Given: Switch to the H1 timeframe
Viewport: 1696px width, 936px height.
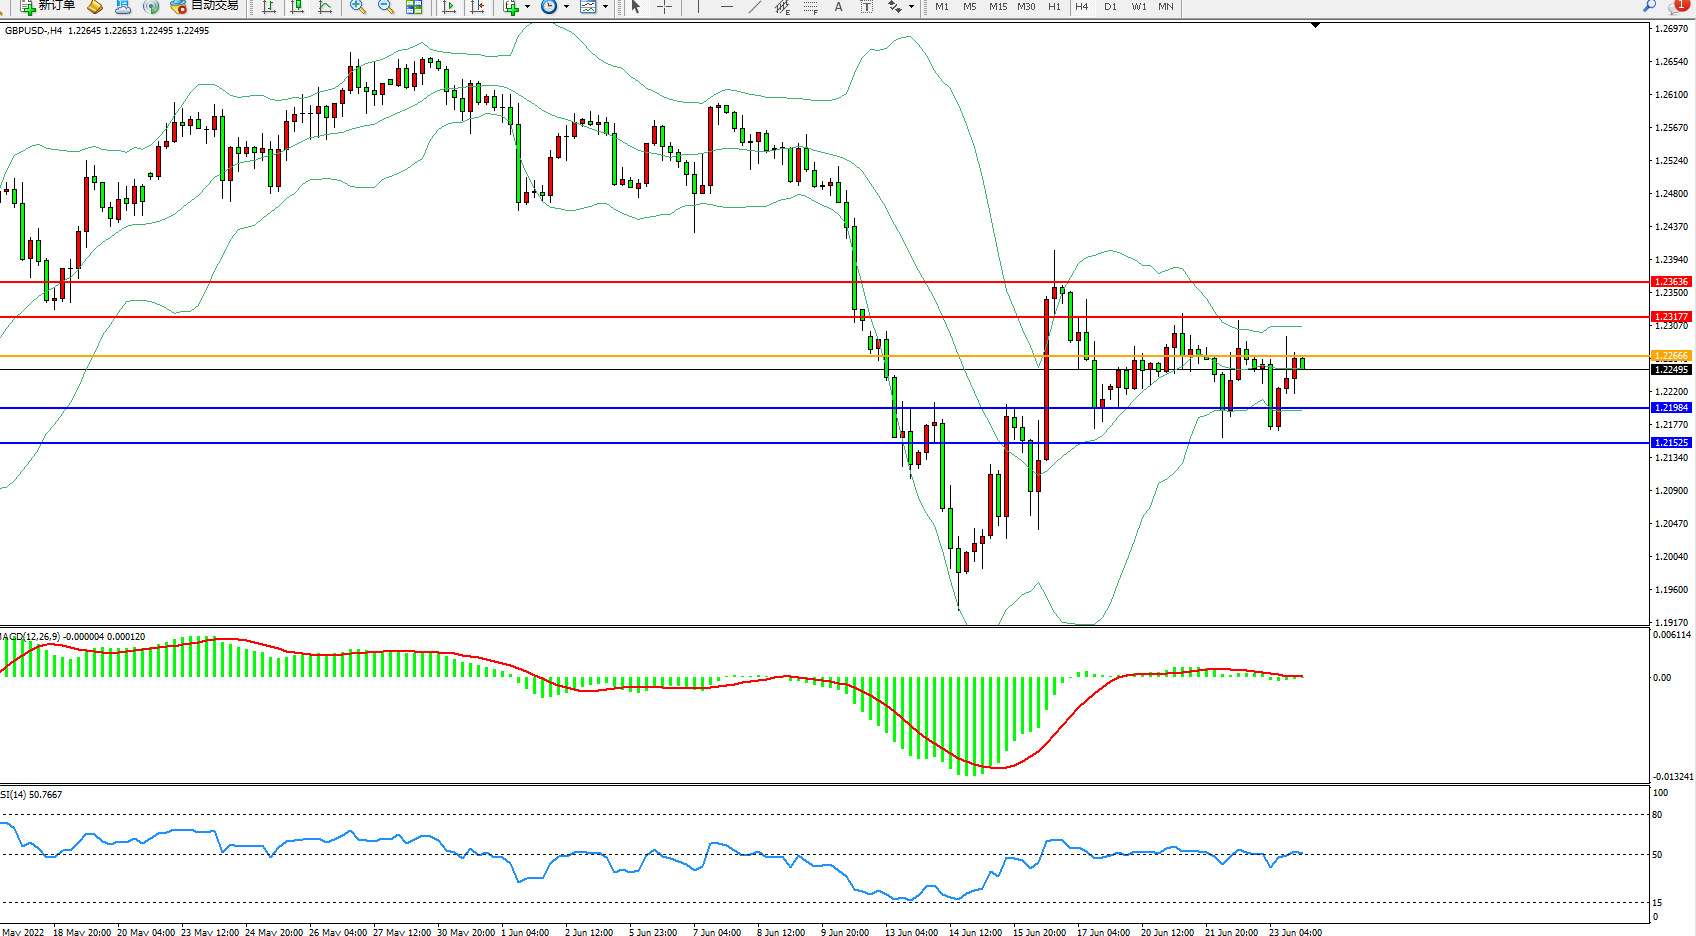Looking at the screenshot, I should 1054,7.
